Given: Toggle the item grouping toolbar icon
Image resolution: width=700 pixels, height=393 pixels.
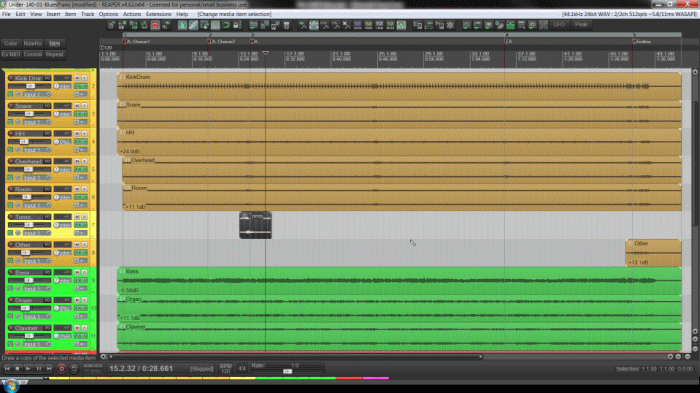Looking at the screenshot, I should (193, 25).
